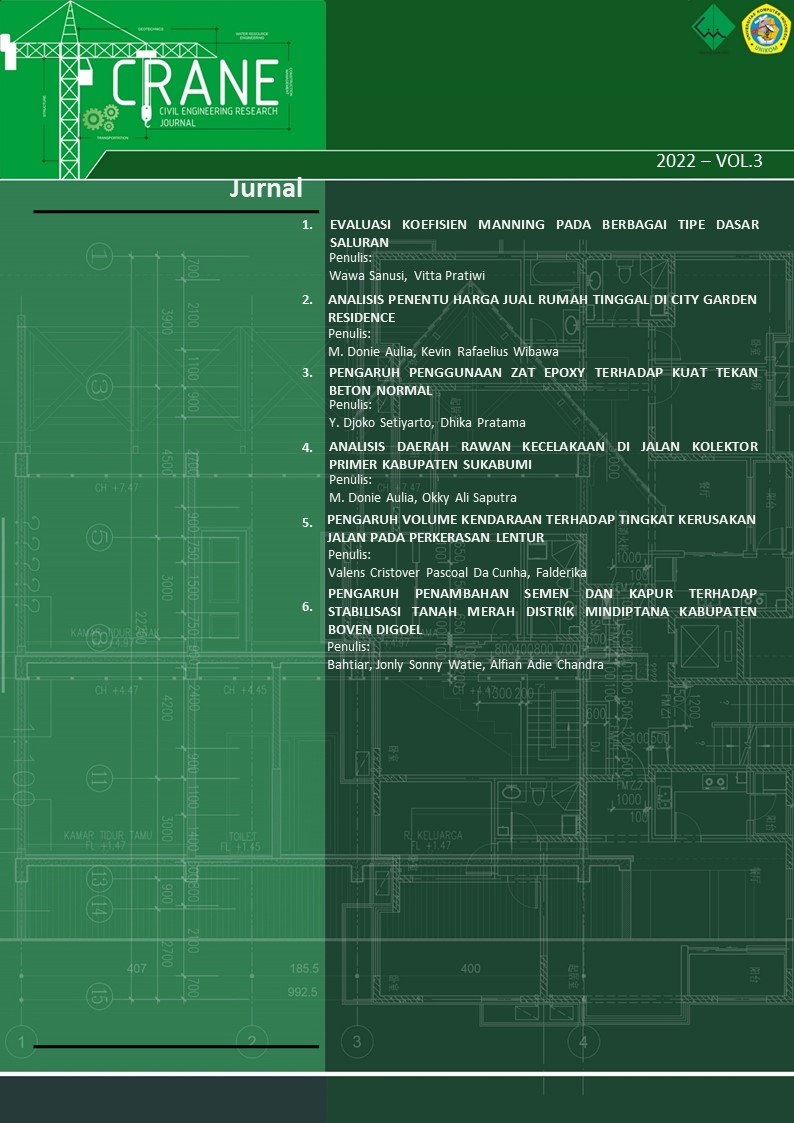Image resolution: width=794 pixels, height=1123 pixels.
Task: Click the green diamond logo beside UNIKOM emblem
Action: [712, 30]
